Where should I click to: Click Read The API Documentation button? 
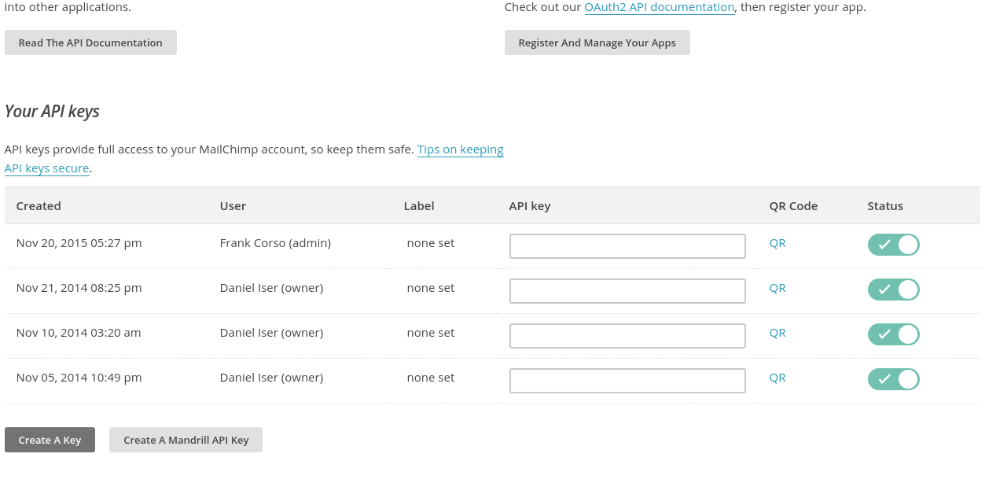91,43
